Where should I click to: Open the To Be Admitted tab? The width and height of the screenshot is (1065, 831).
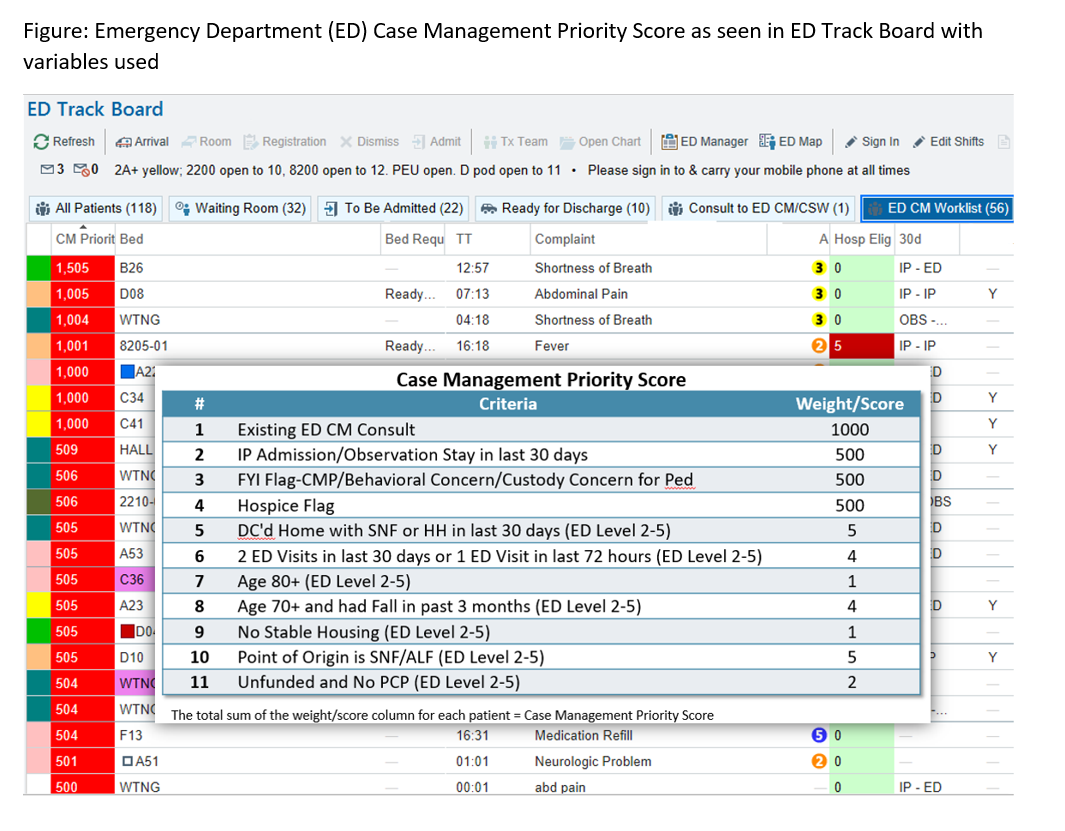point(394,209)
